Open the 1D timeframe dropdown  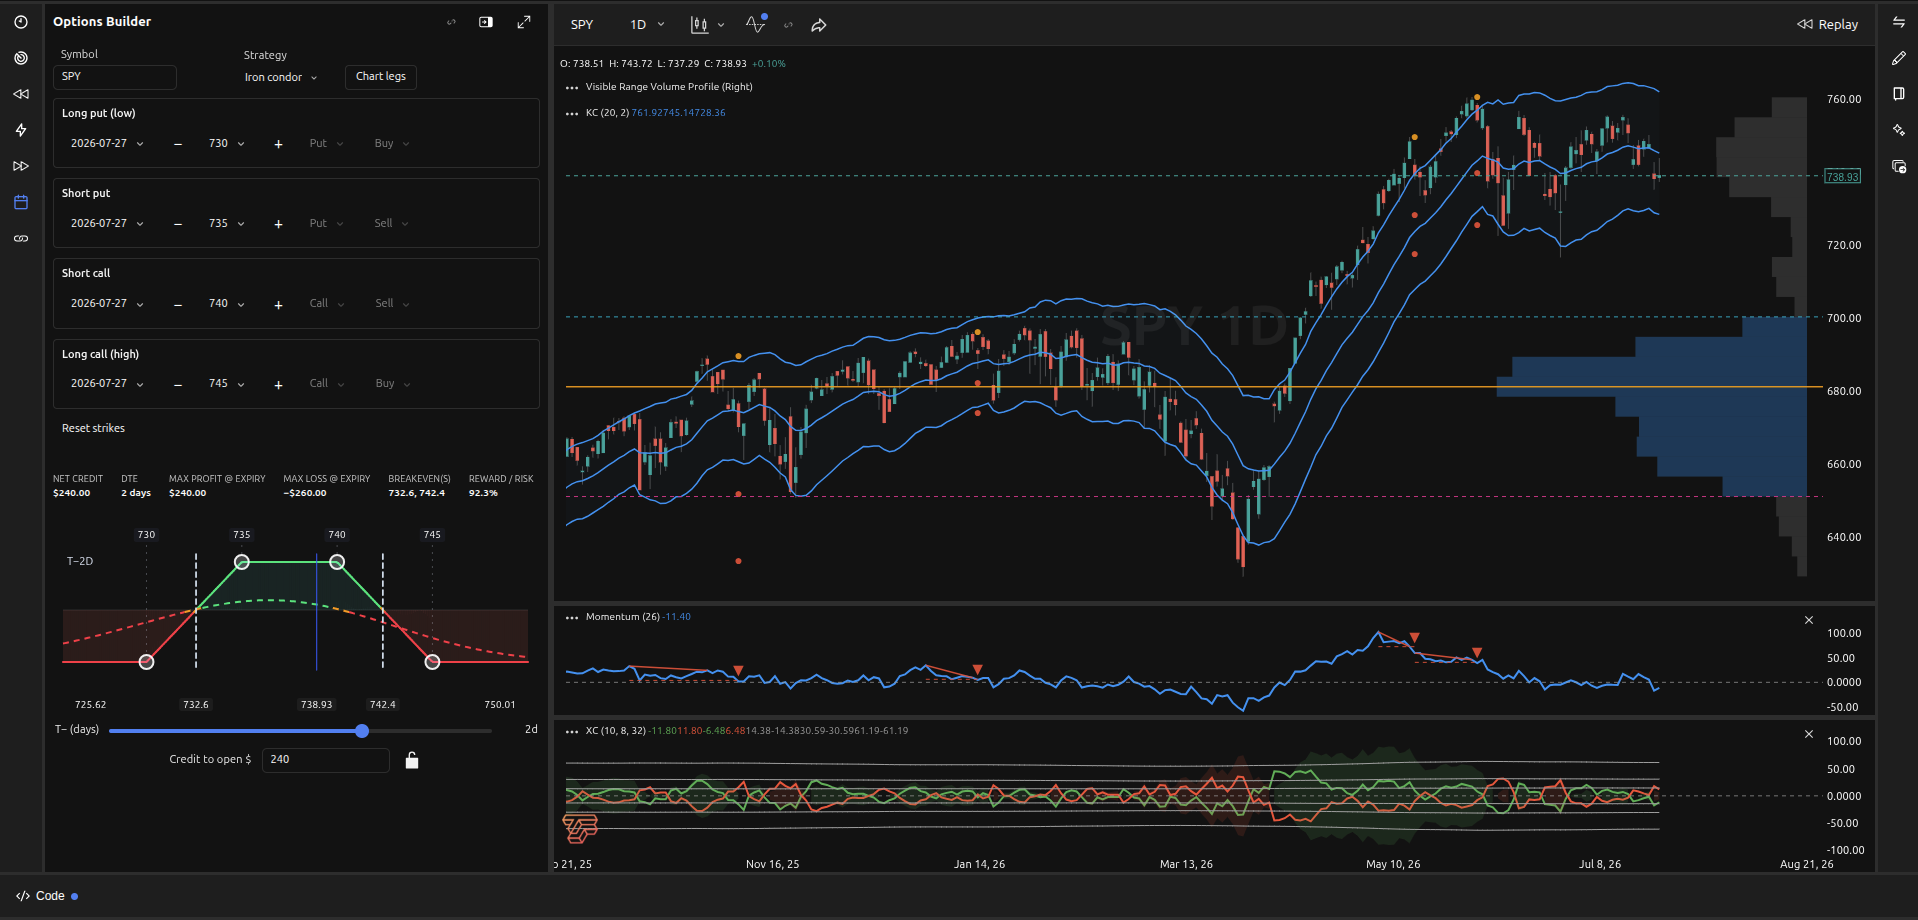647,25
